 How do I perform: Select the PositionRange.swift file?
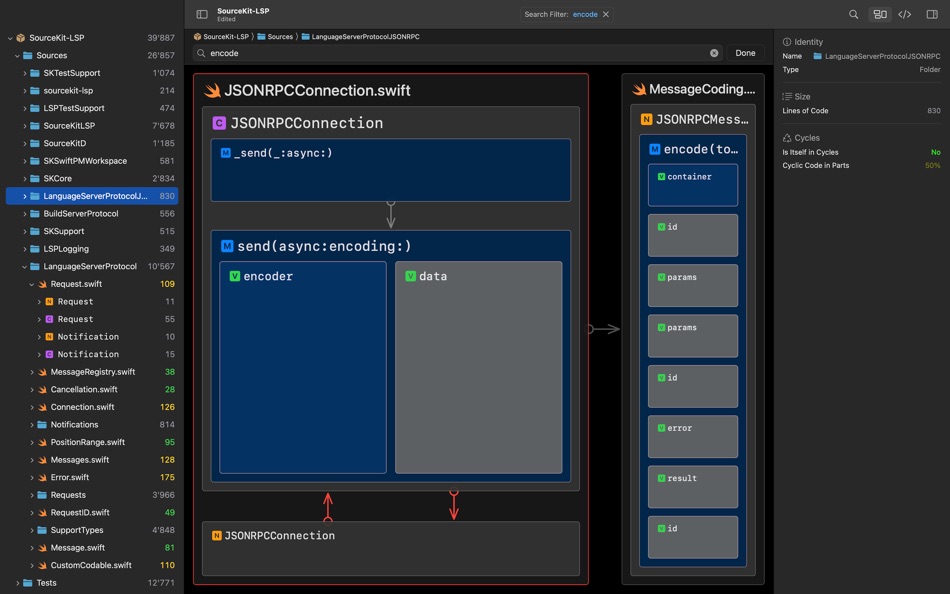click(92, 442)
